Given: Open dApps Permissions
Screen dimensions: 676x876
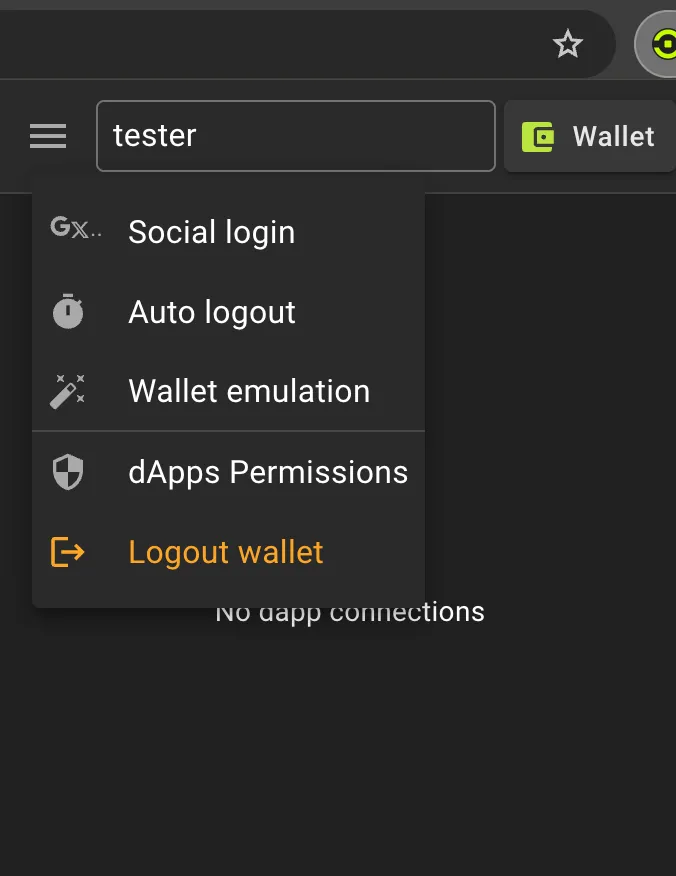Looking at the screenshot, I should (268, 471).
